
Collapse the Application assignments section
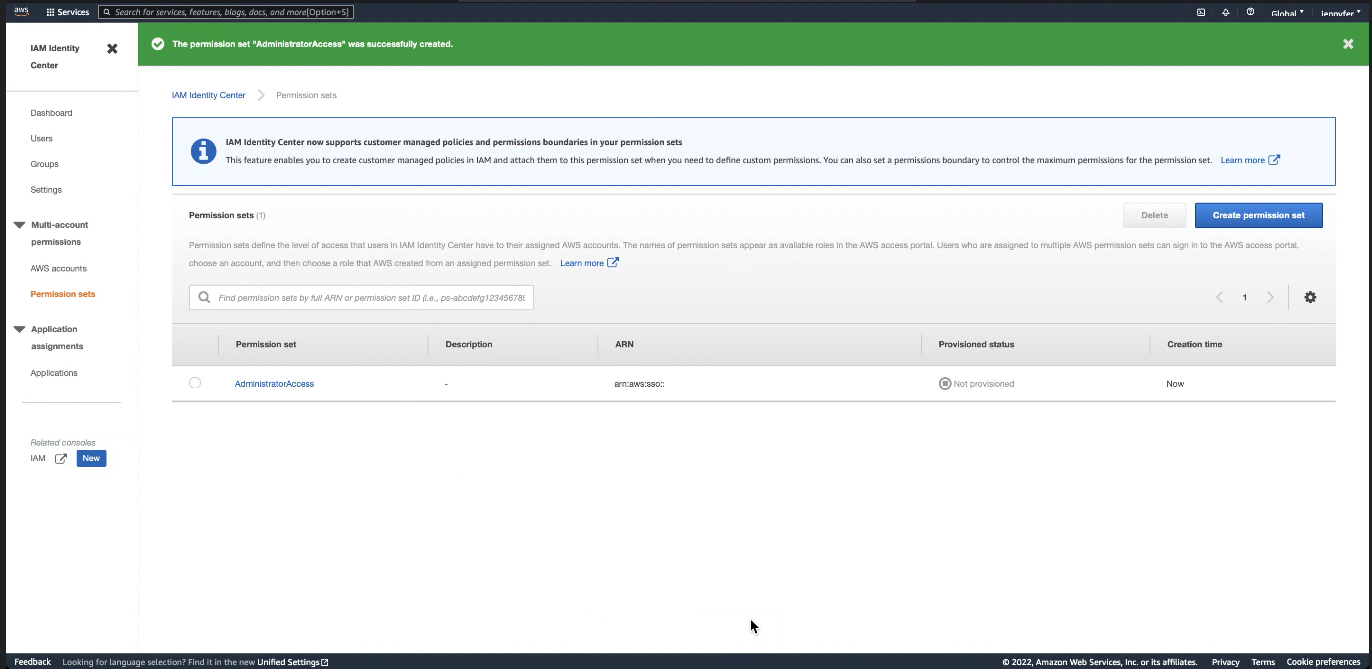[x=19, y=329]
